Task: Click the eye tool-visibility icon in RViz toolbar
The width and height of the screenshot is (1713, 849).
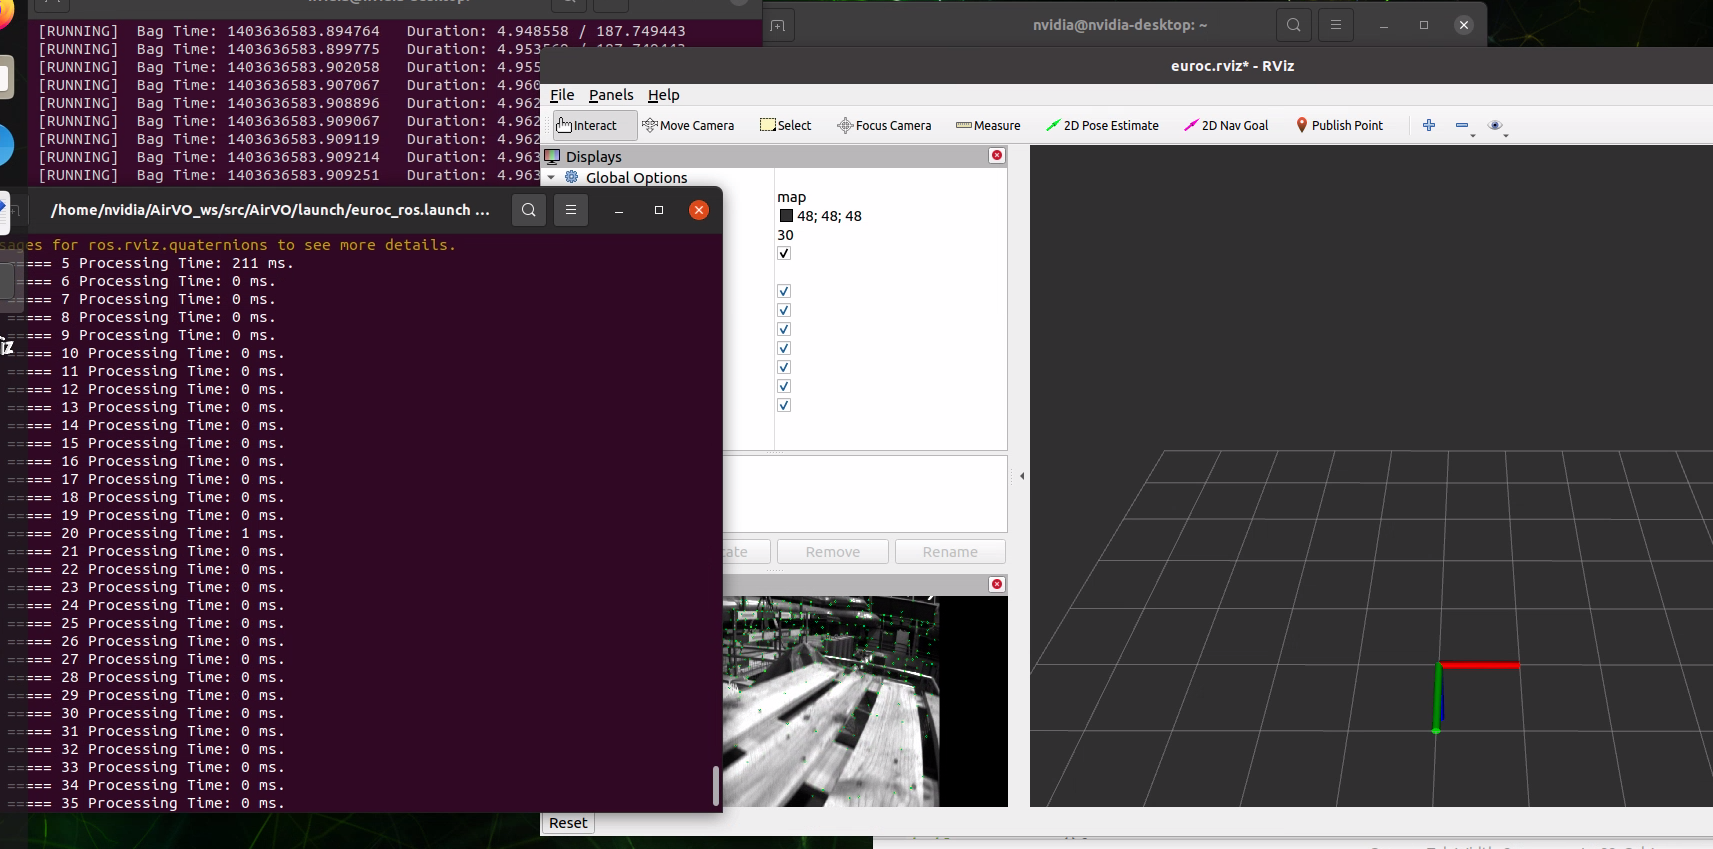Action: click(x=1495, y=125)
